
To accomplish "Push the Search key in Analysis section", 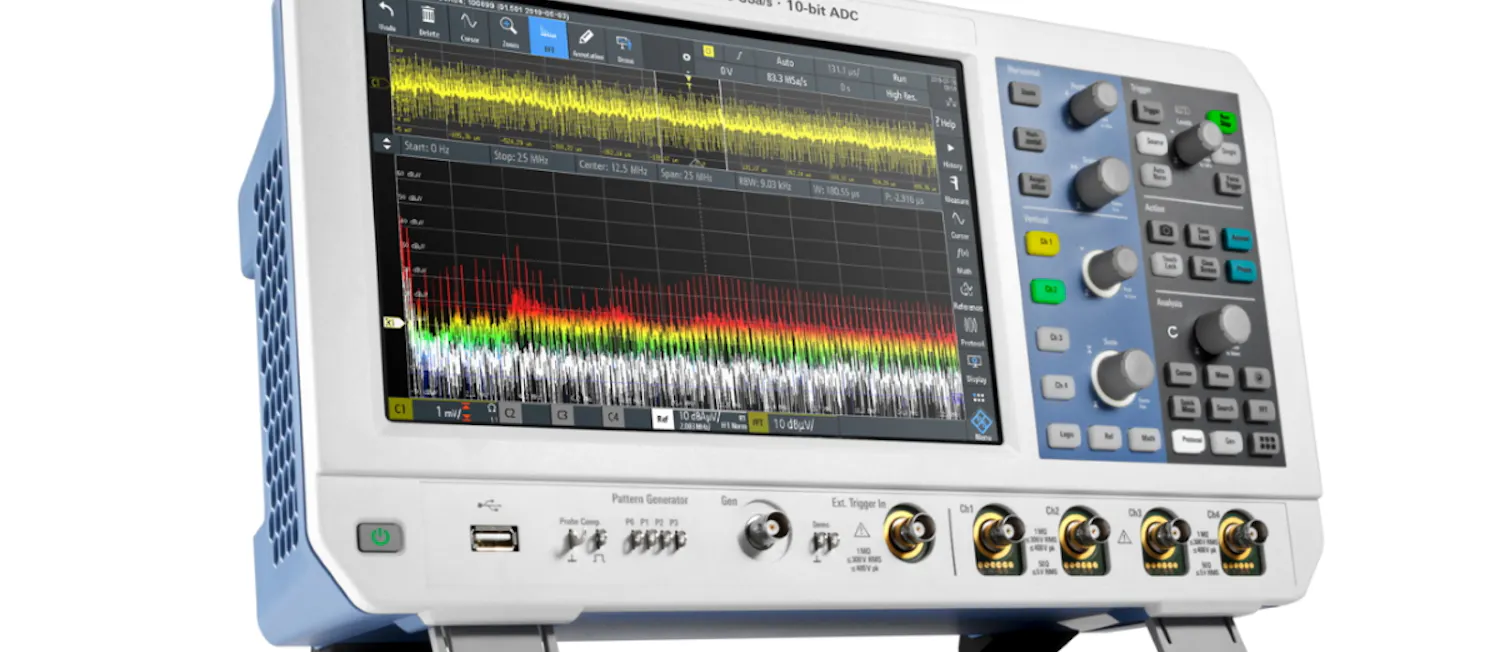I will [x=1221, y=408].
